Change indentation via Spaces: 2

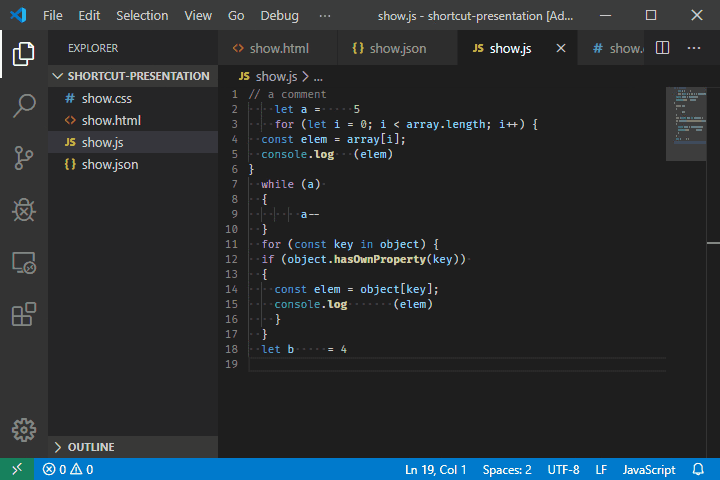[507, 469]
